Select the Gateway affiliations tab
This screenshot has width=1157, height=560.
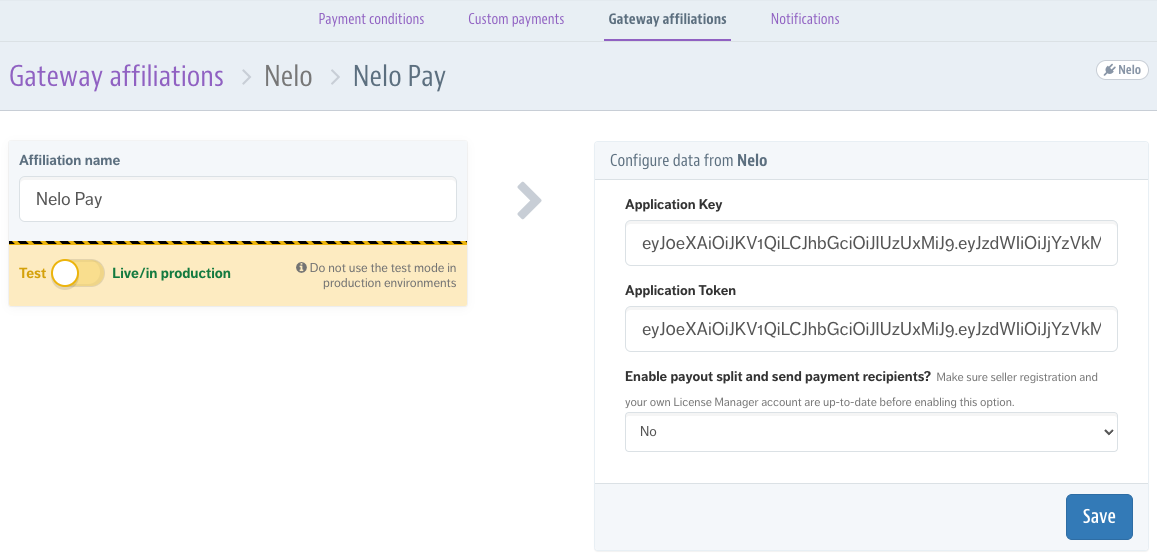(x=667, y=19)
